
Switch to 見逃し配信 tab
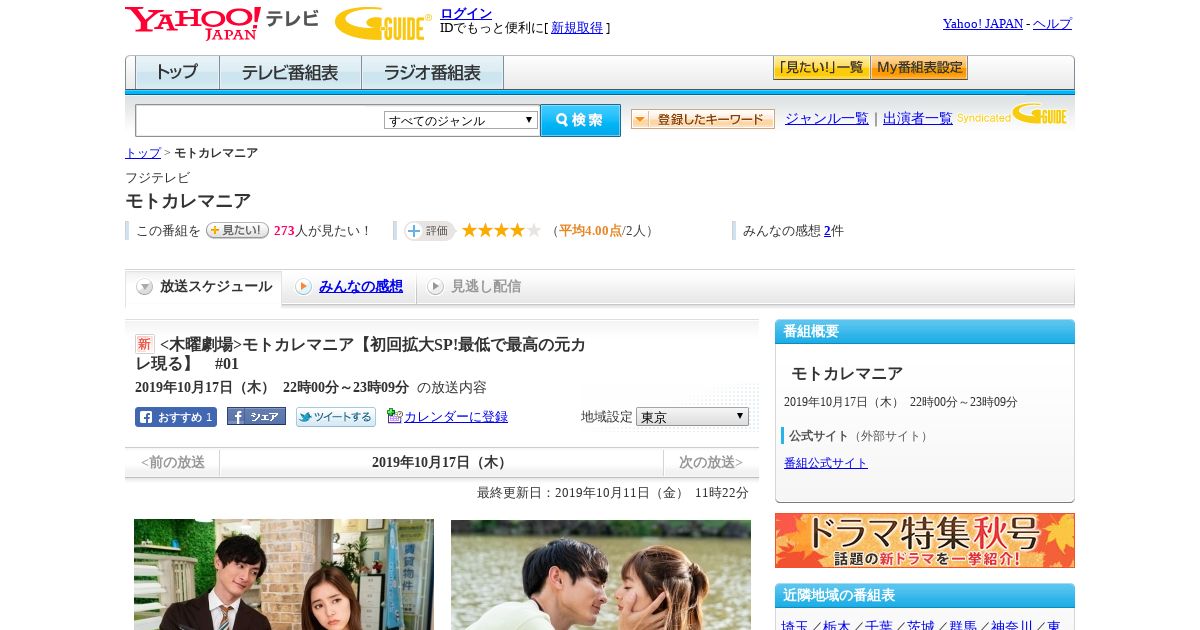tap(476, 287)
